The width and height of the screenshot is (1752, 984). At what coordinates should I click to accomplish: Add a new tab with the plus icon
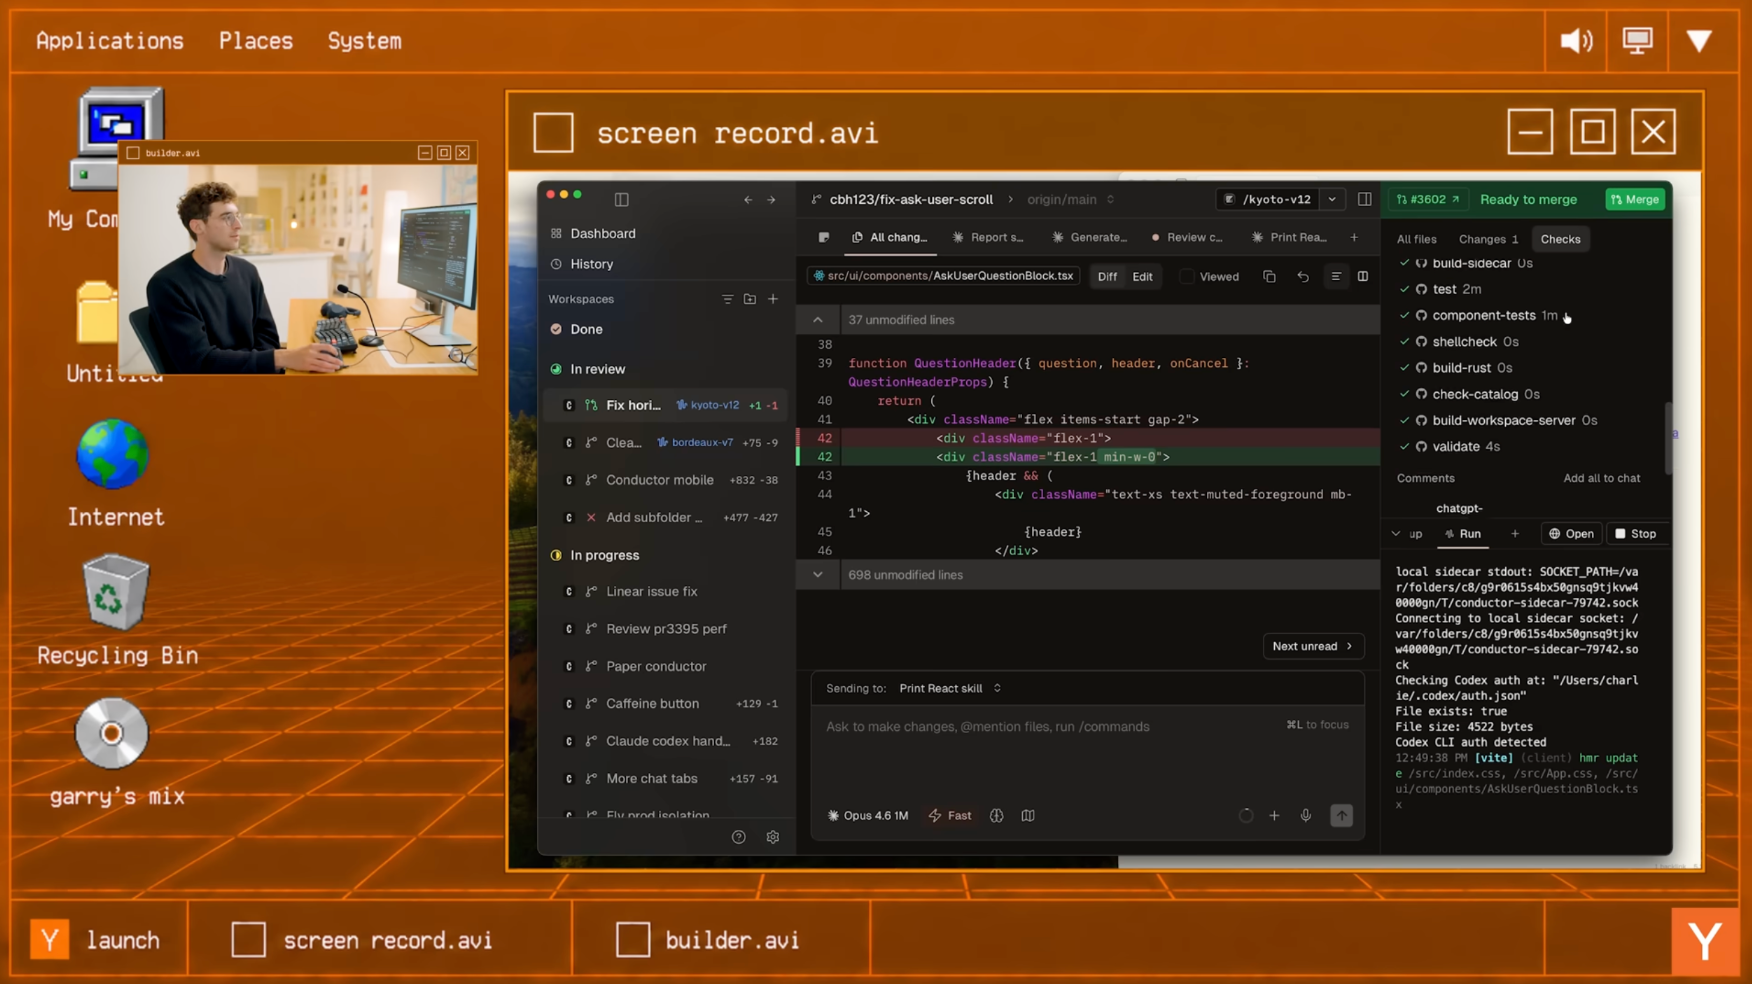point(1354,237)
